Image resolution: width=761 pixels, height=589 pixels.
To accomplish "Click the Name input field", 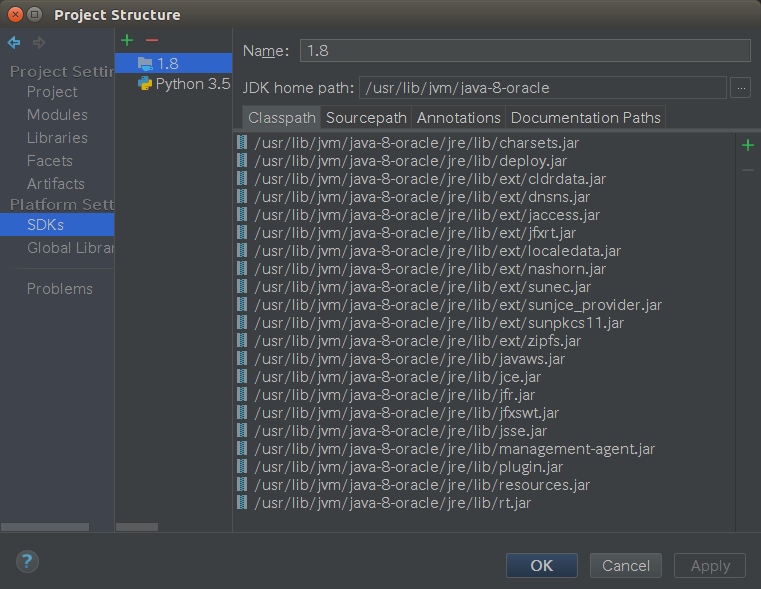I will [525, 50].
